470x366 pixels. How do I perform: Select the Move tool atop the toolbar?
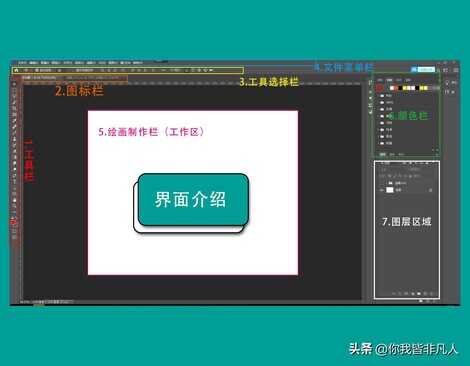pos(14,85)
